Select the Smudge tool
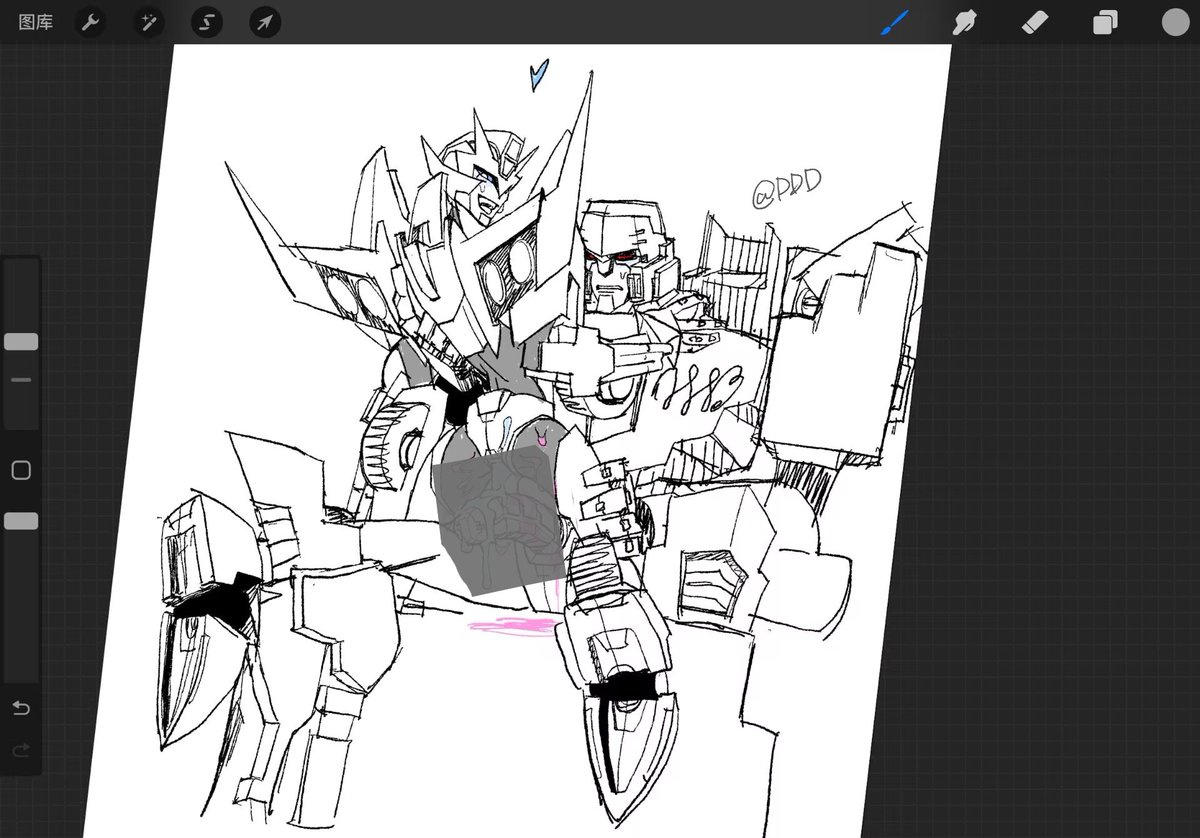Image resolution: width=1200 pixels, height=838 pixels. [x=965, y=22]
